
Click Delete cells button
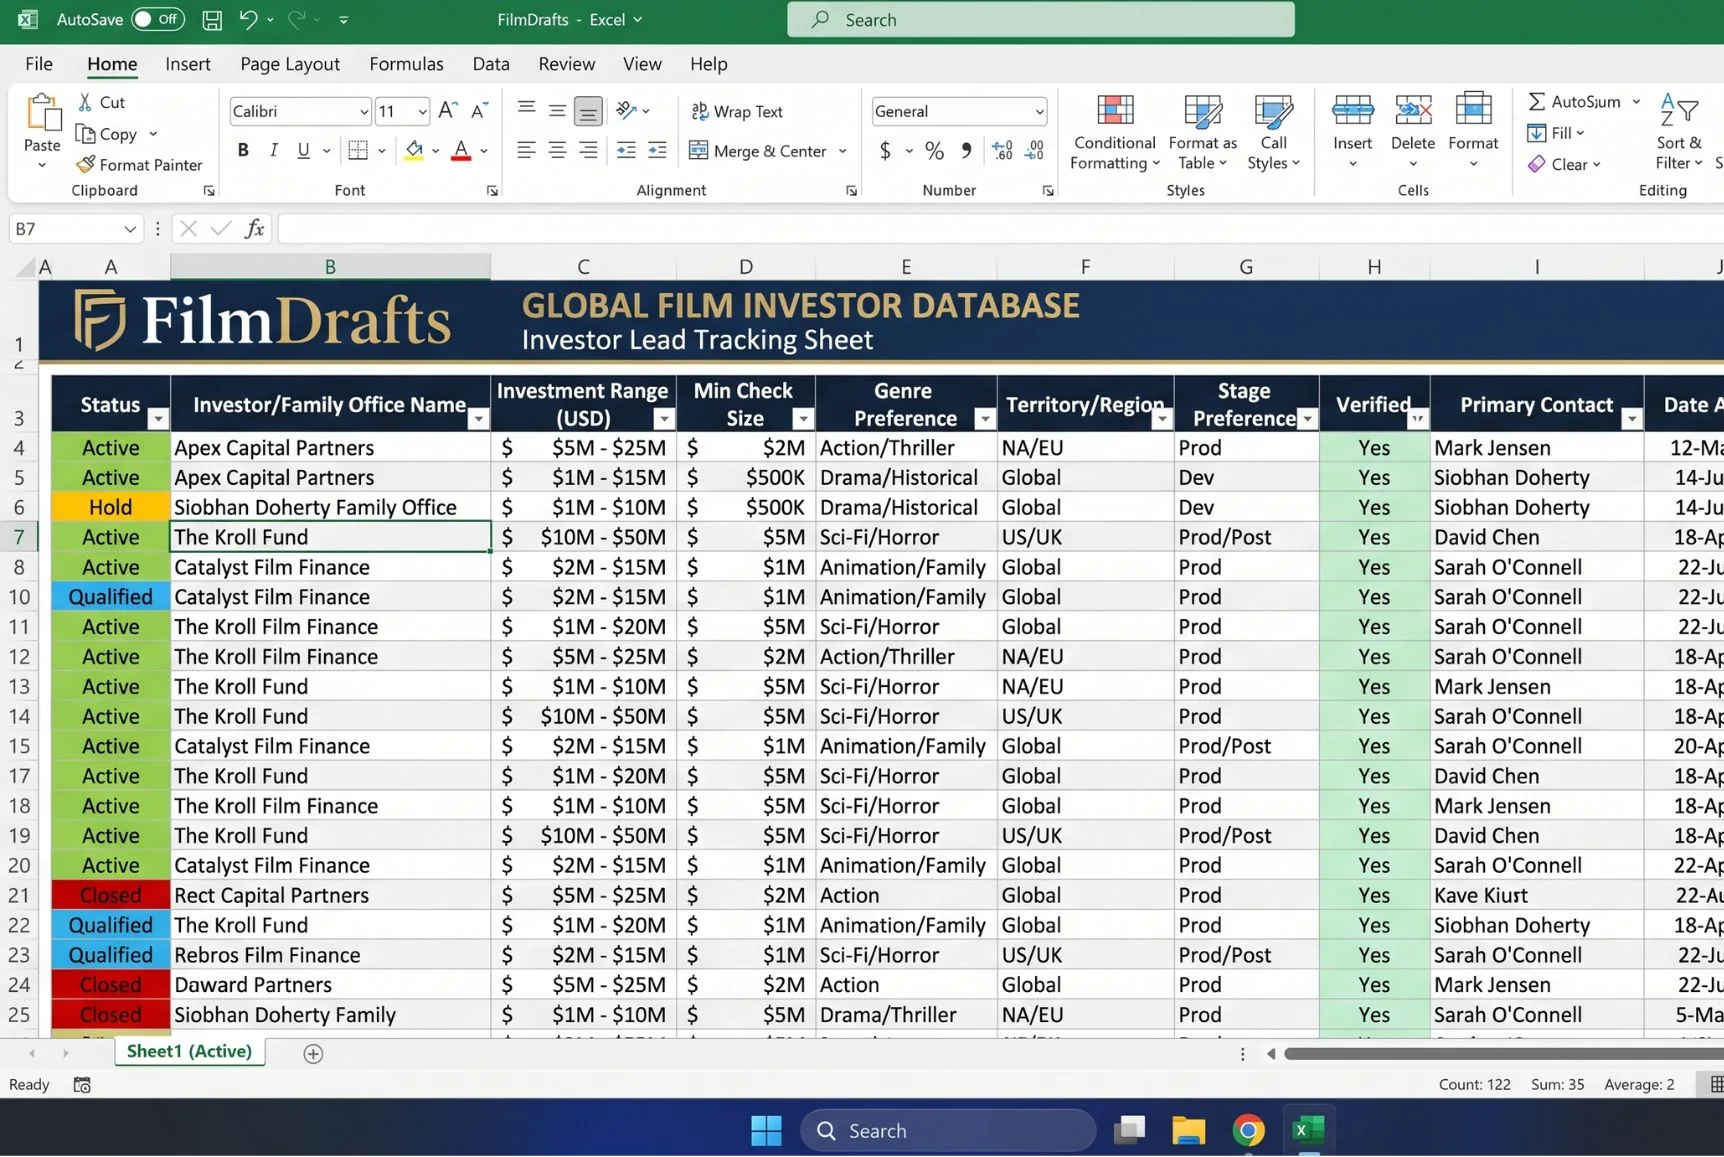pos(1412,131)
